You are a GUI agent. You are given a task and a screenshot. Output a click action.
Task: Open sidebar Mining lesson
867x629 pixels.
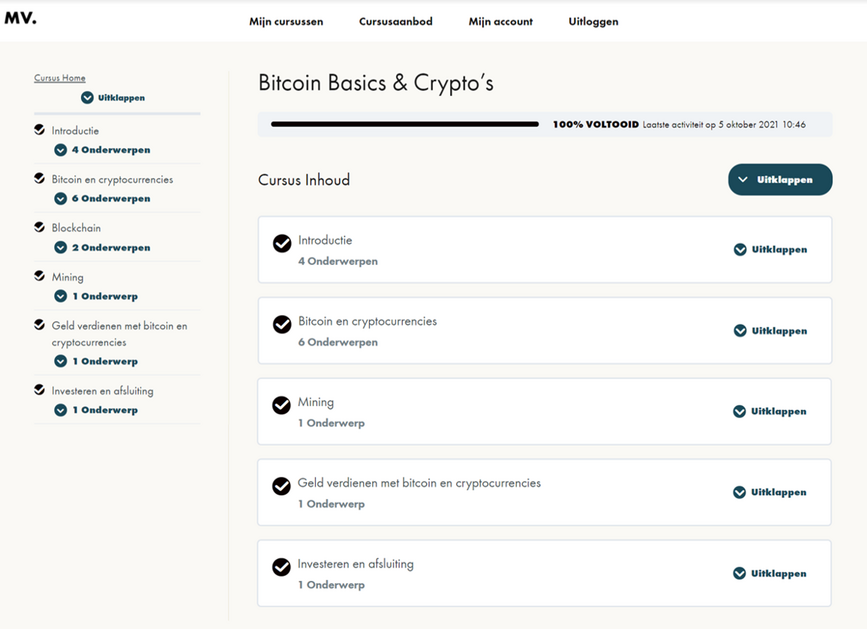[x=67, y=277]
